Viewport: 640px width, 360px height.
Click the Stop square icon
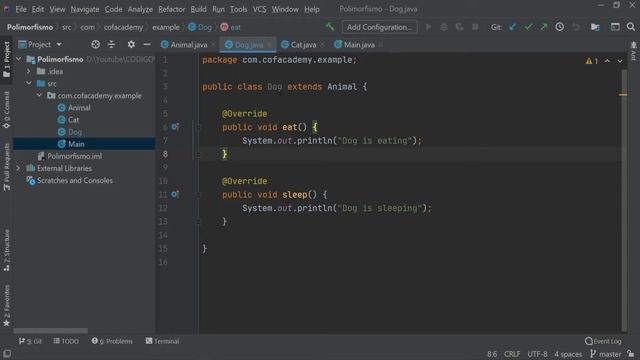click(475, 27)
